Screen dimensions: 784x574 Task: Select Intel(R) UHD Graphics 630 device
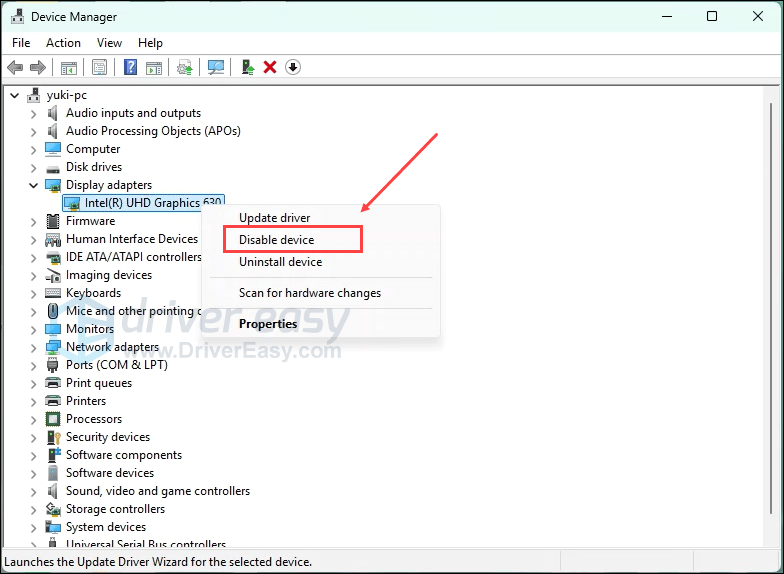[153, 203]
